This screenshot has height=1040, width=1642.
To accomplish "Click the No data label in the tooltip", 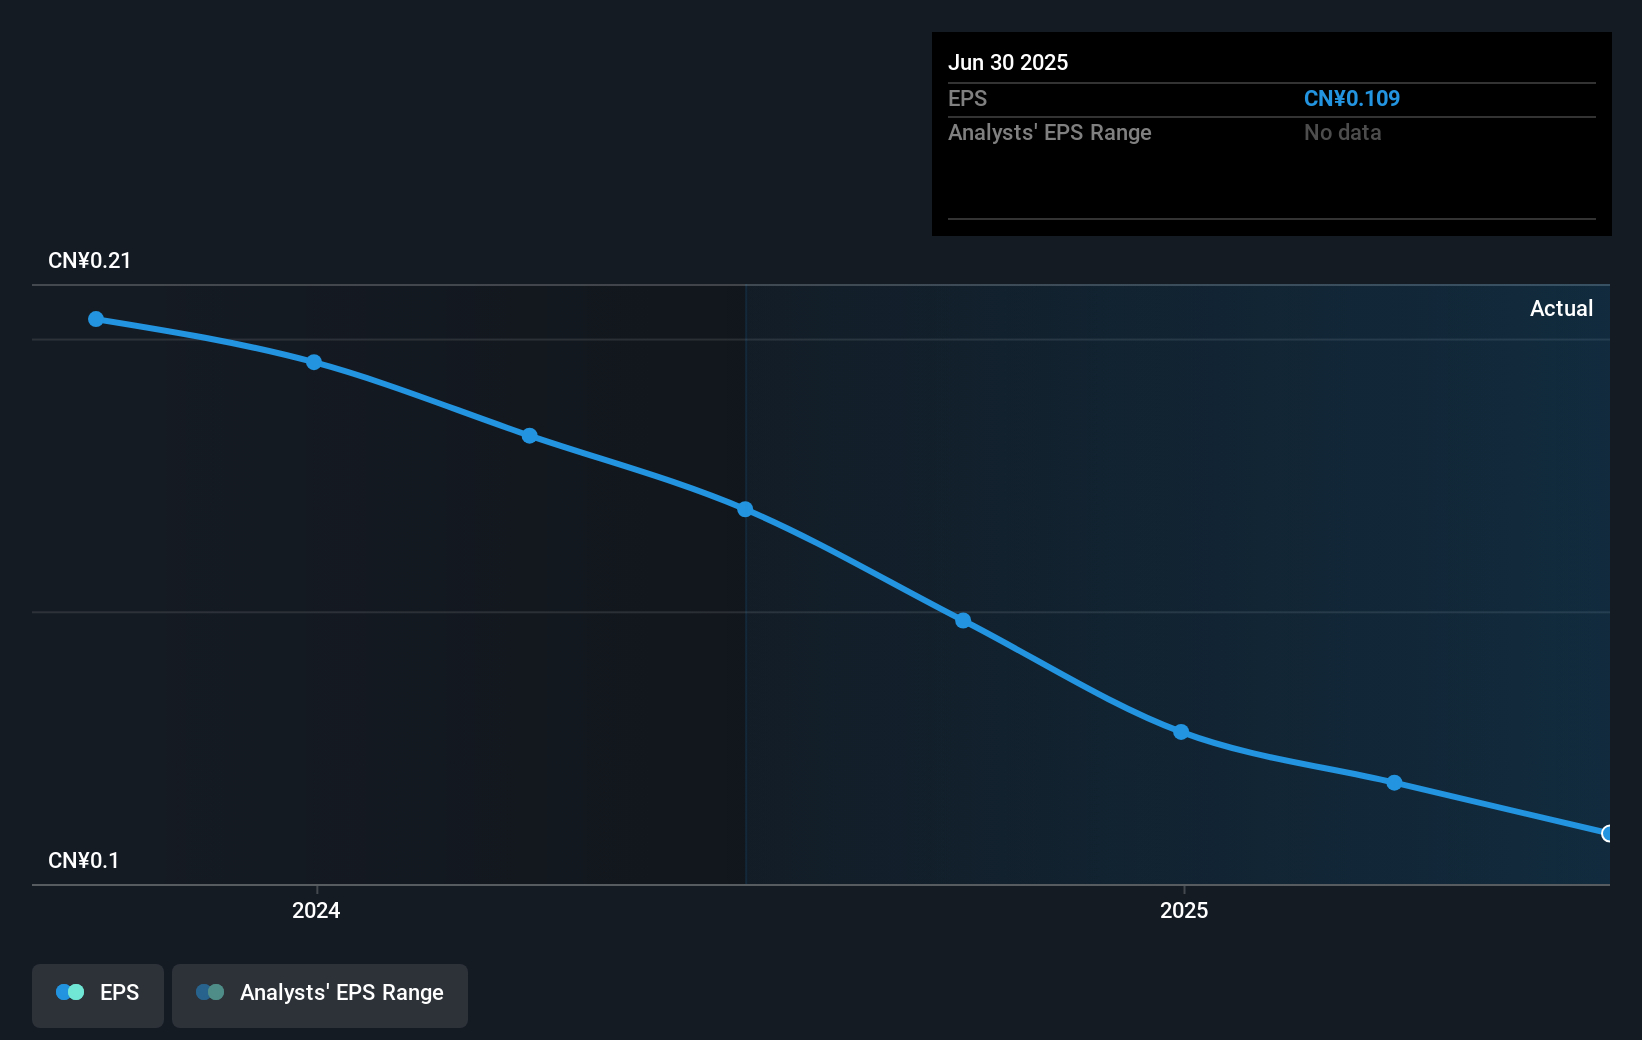I will 1342,132.
